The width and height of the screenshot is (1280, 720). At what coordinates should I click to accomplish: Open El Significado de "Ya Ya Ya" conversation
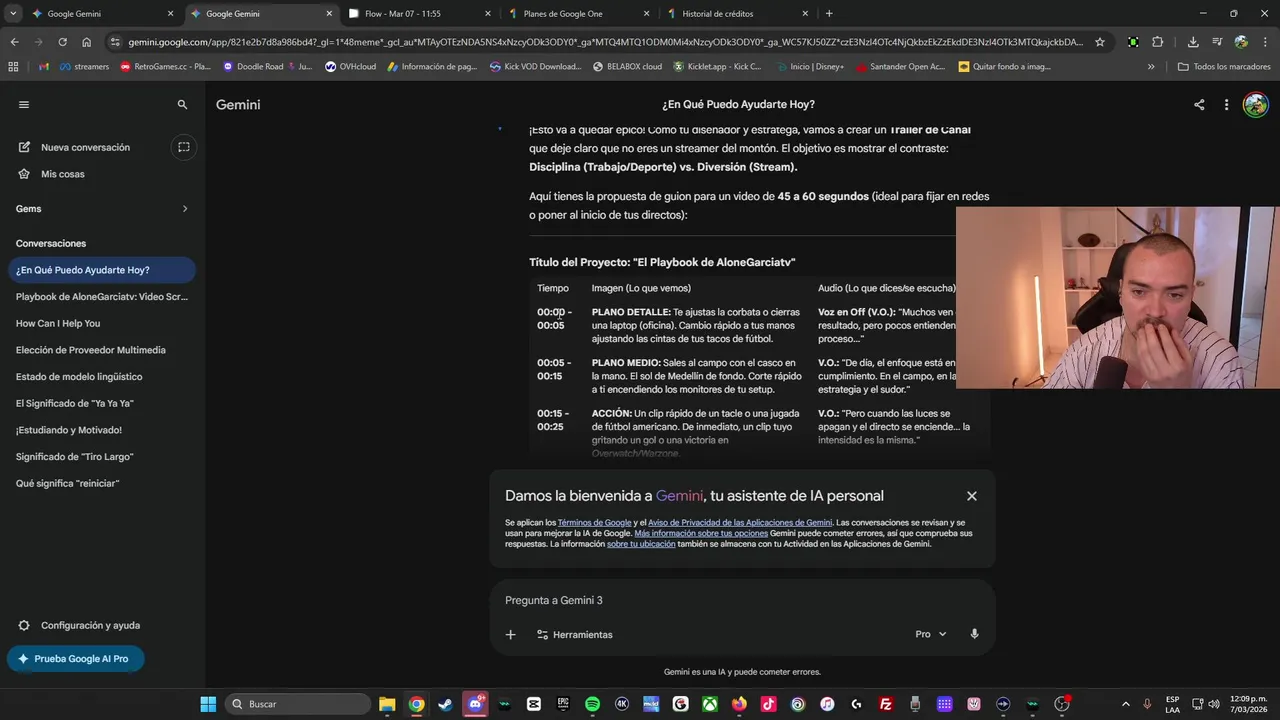pyautogui.click(x=101, y=403)
